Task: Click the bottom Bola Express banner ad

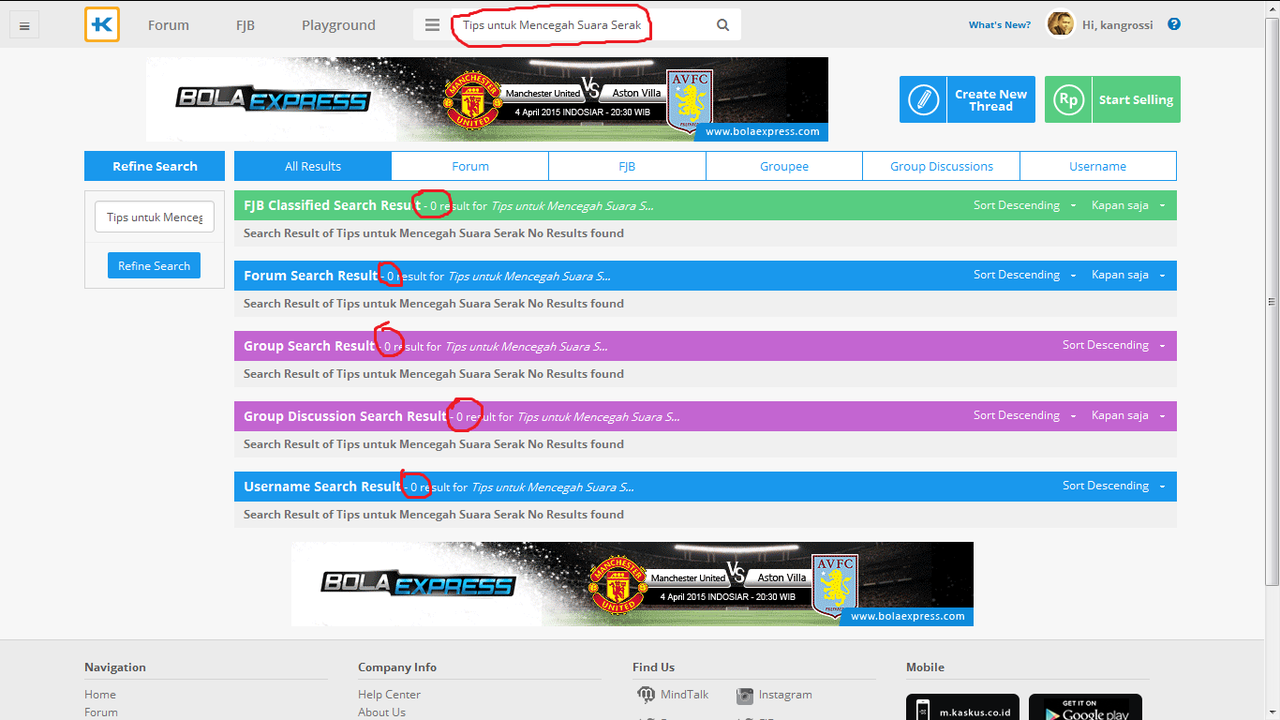Action: (x=632, y=584)
